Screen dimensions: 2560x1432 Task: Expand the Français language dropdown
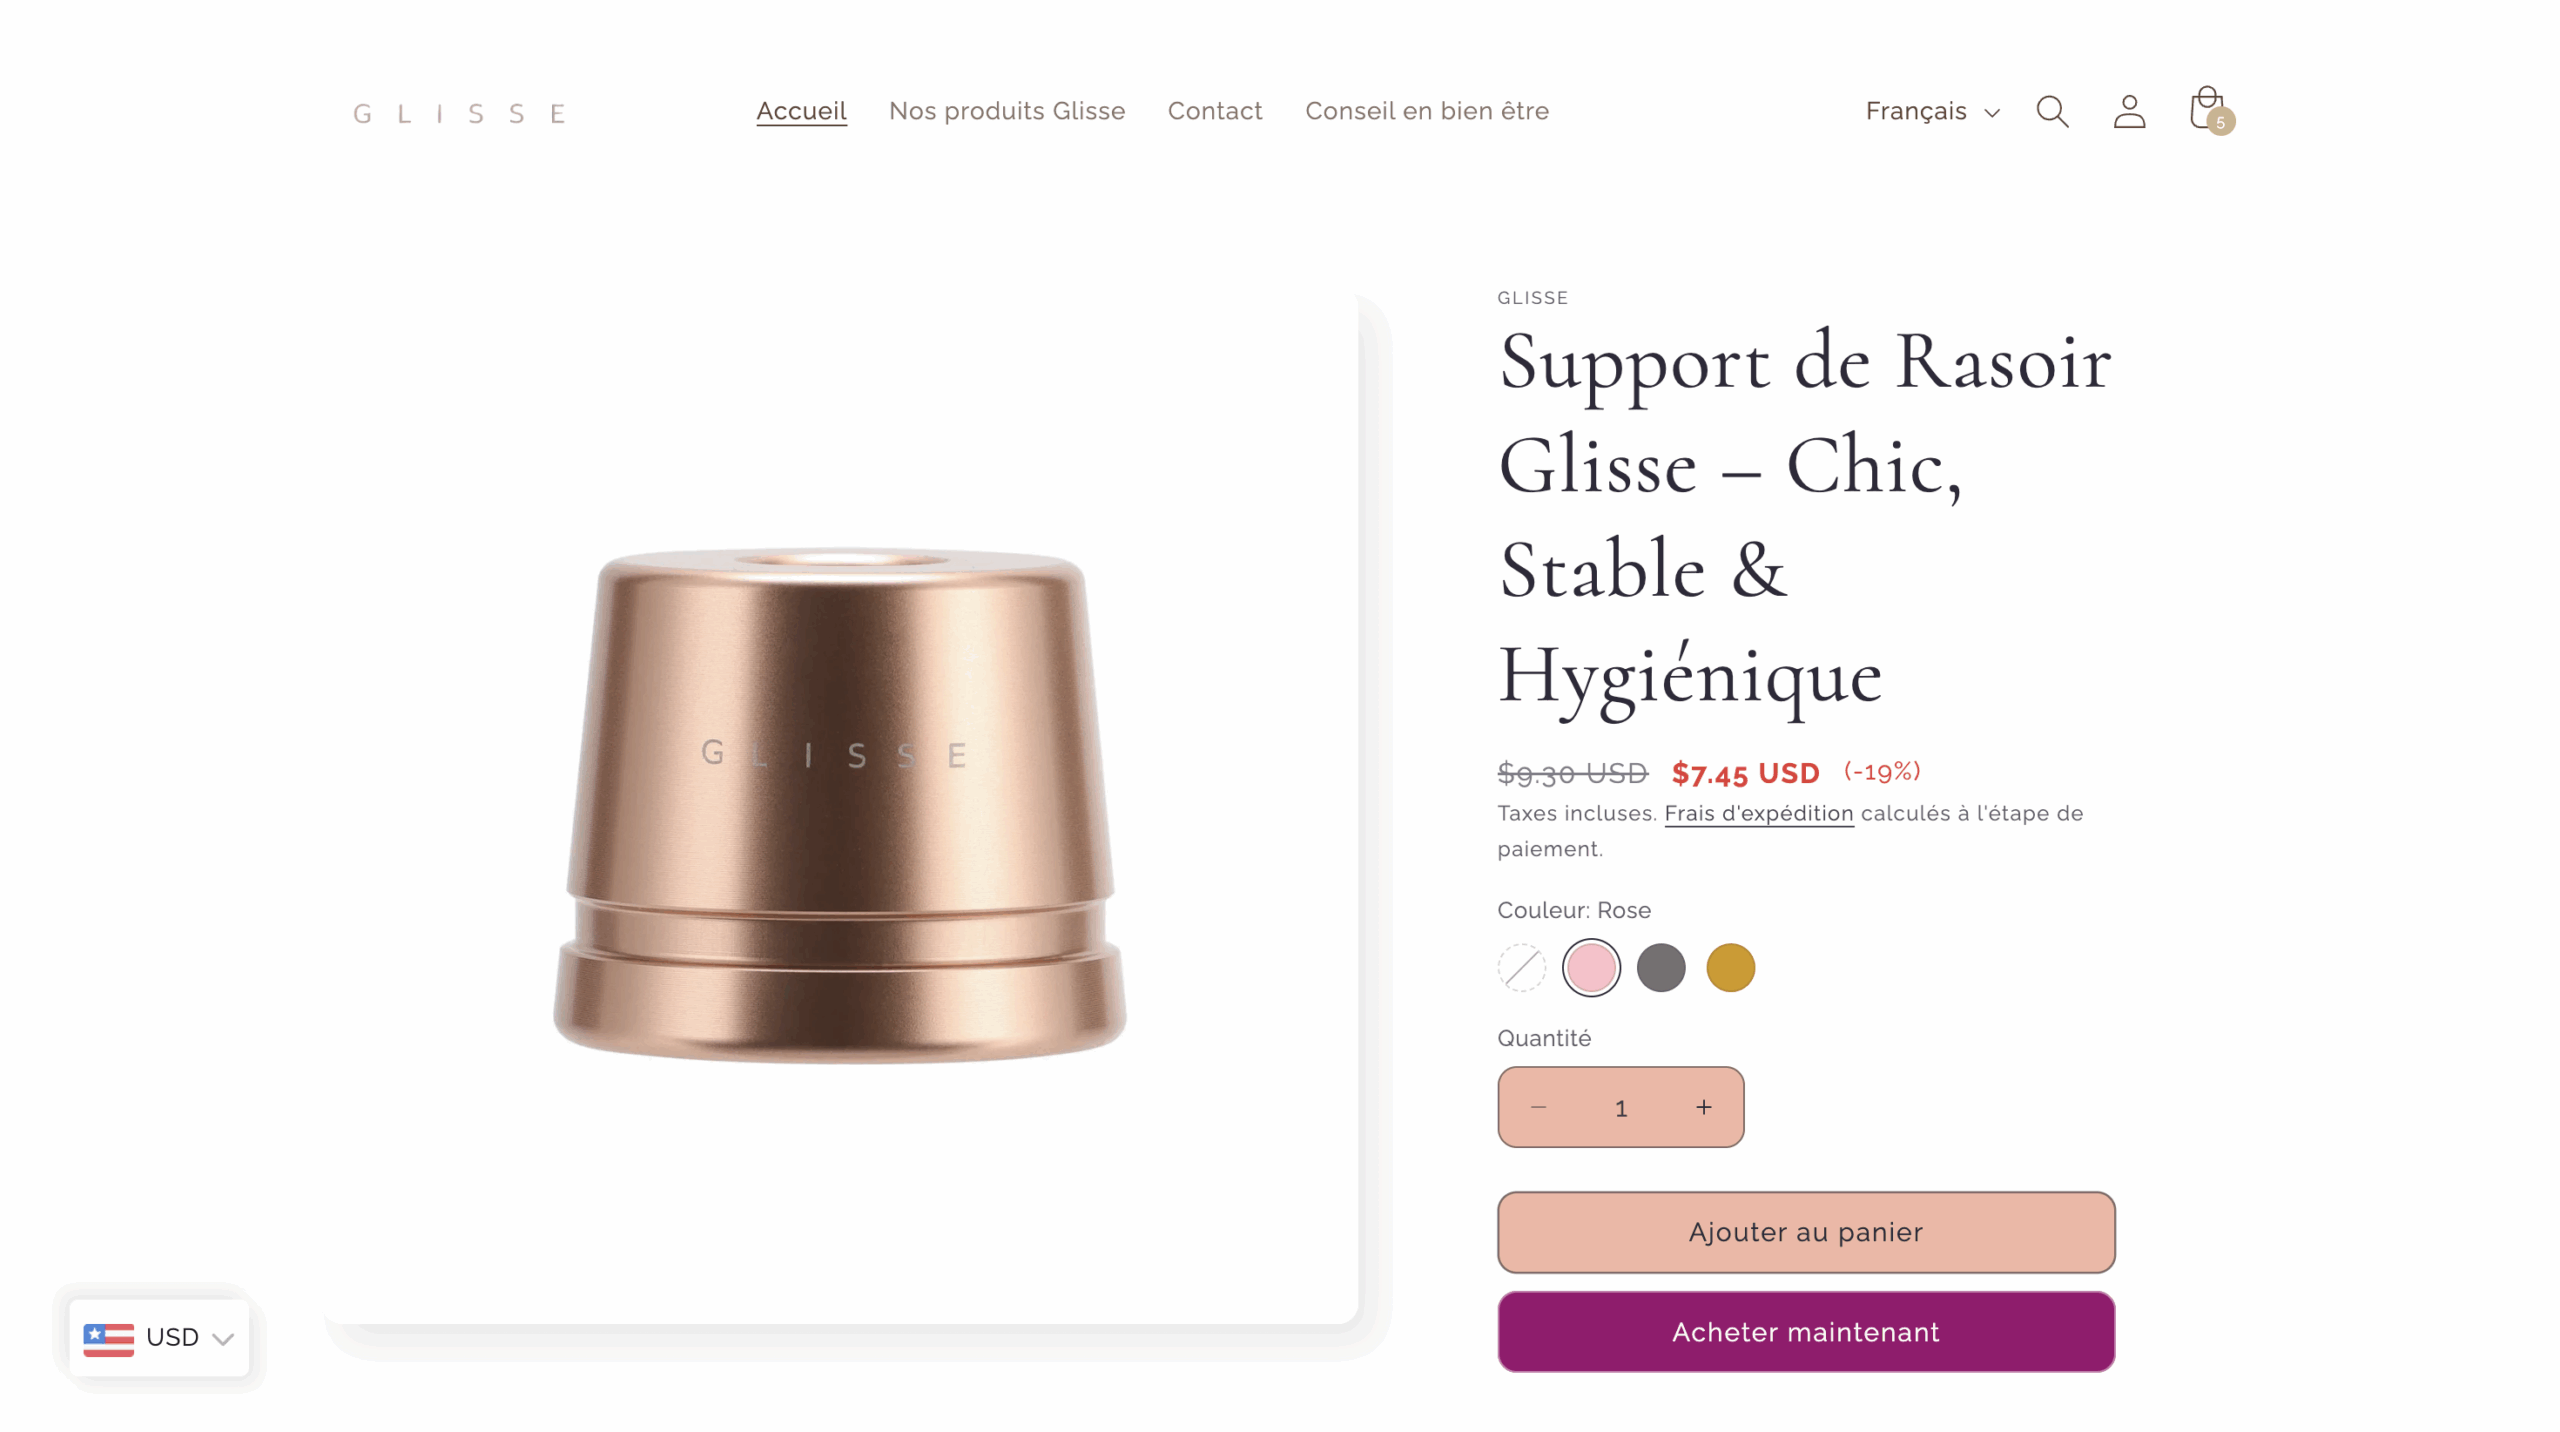click(x=1932, y=111)
